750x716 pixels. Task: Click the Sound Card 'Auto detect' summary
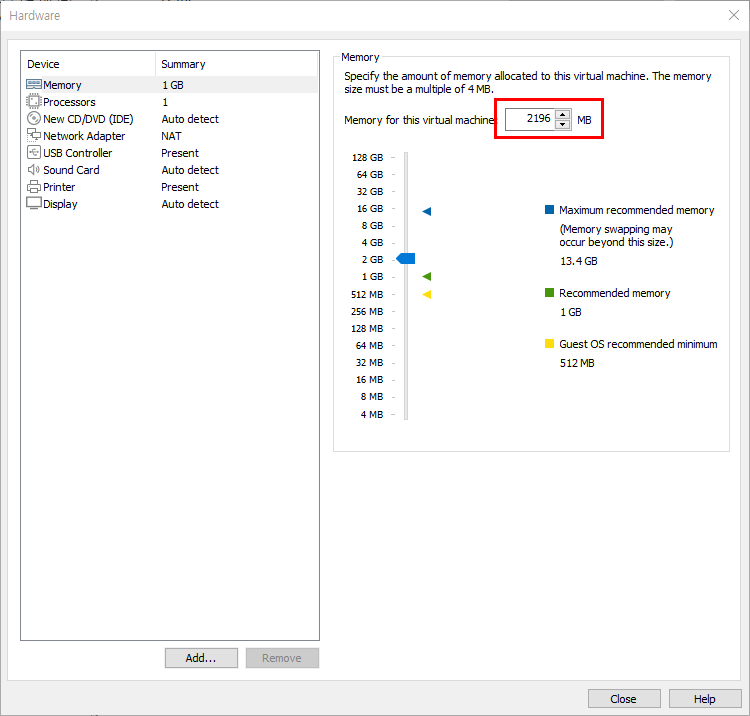190,170
